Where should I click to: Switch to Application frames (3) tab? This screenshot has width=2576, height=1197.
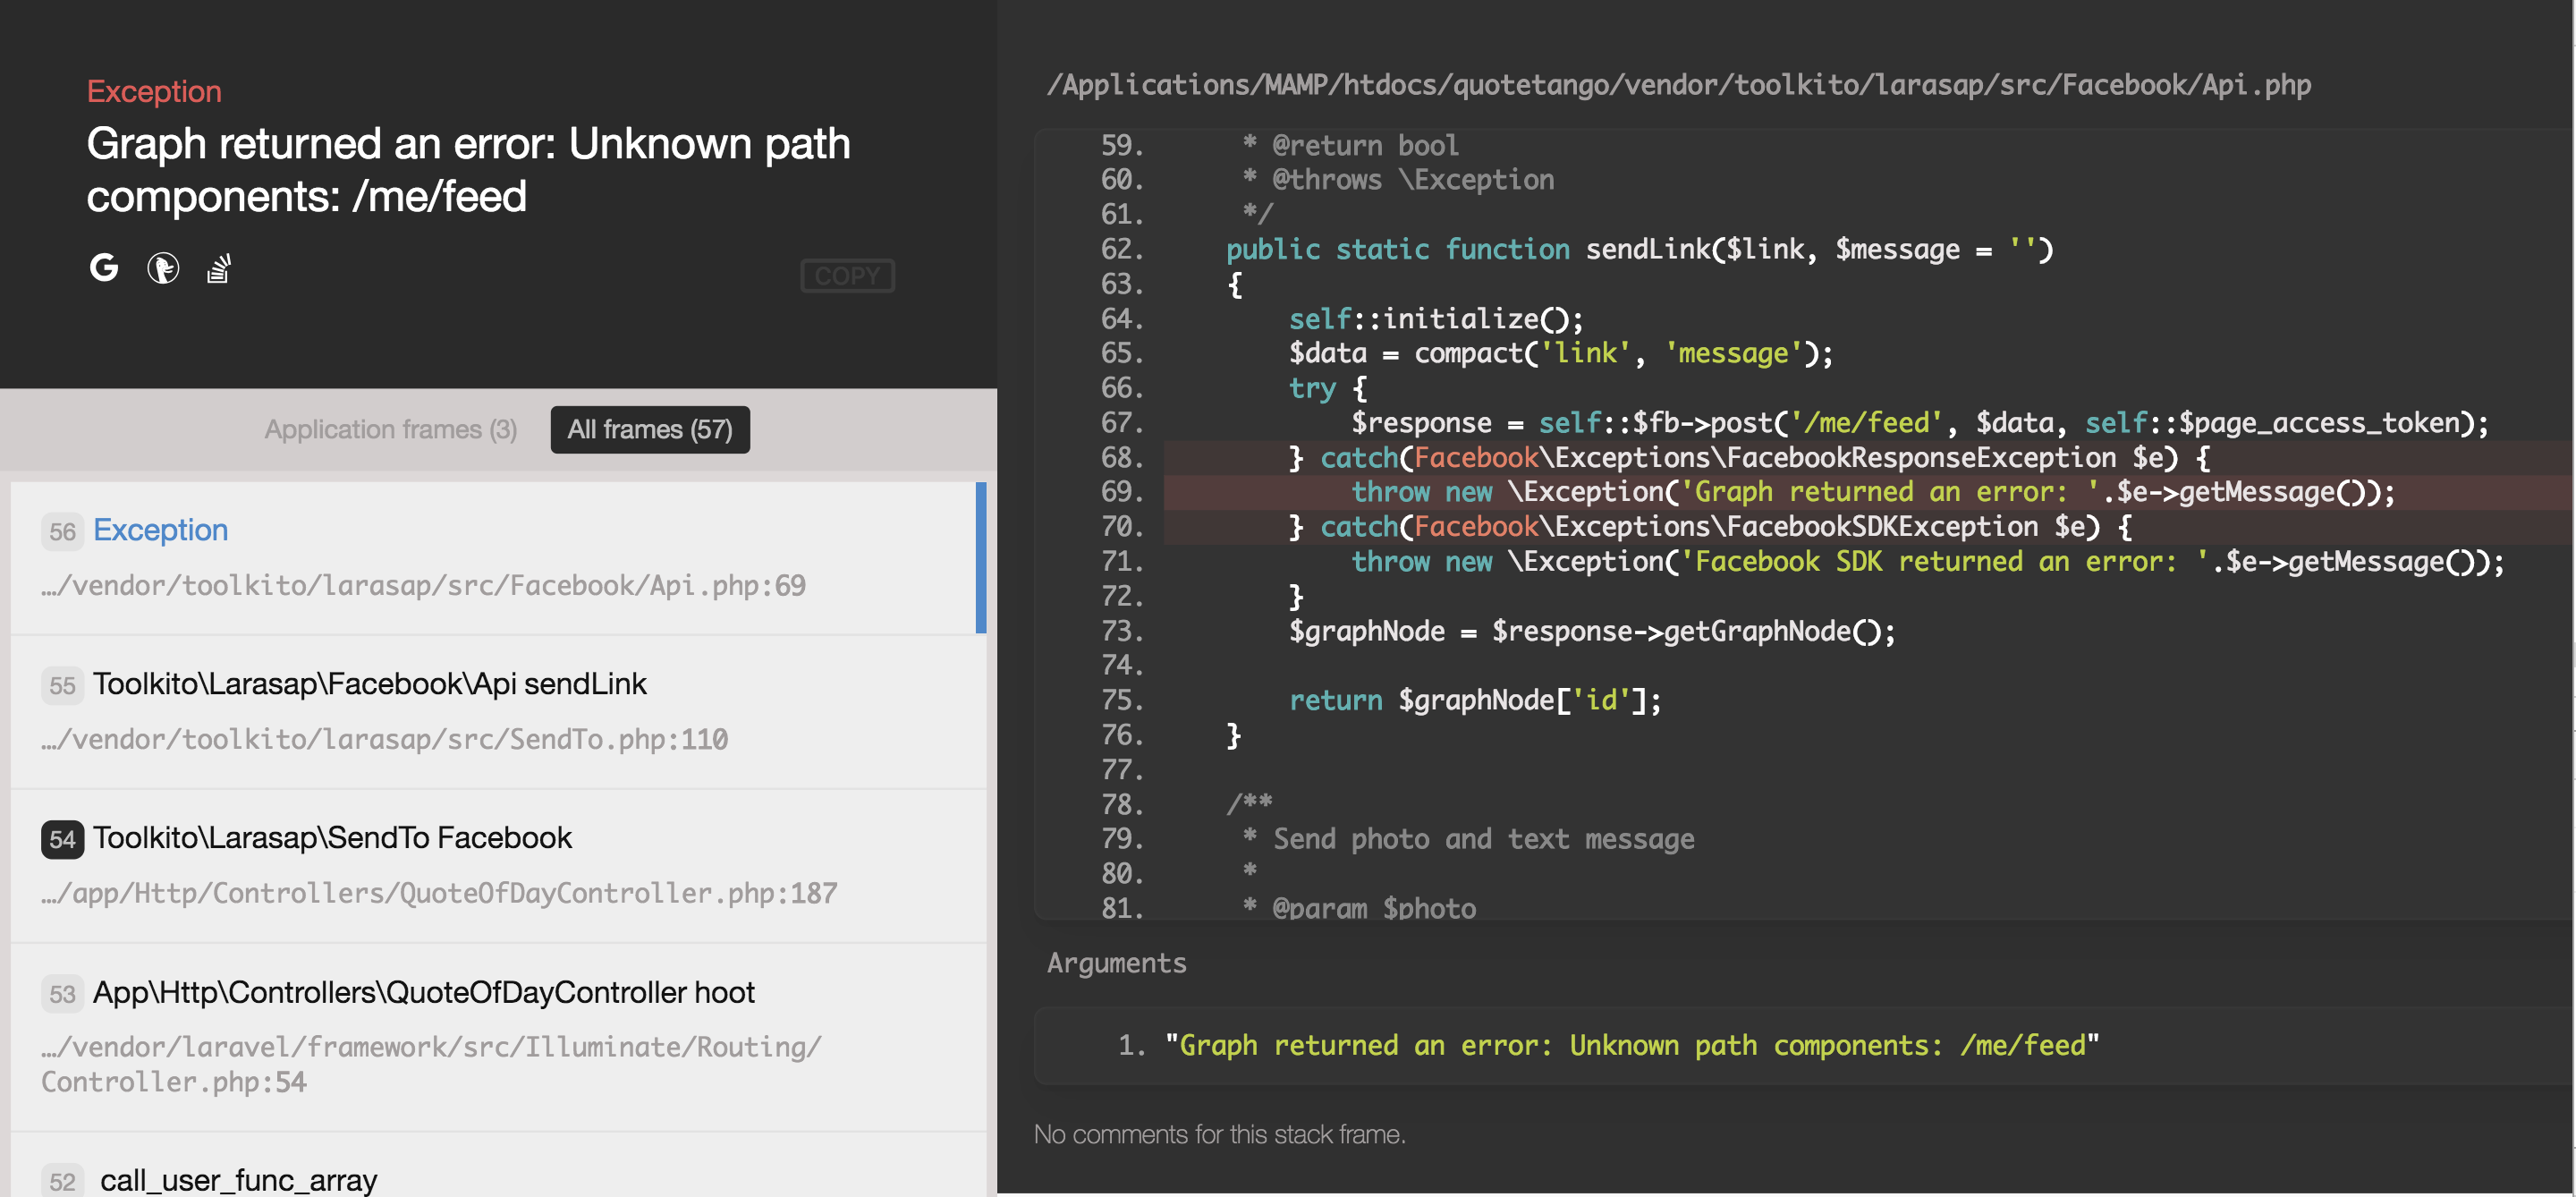390,429
